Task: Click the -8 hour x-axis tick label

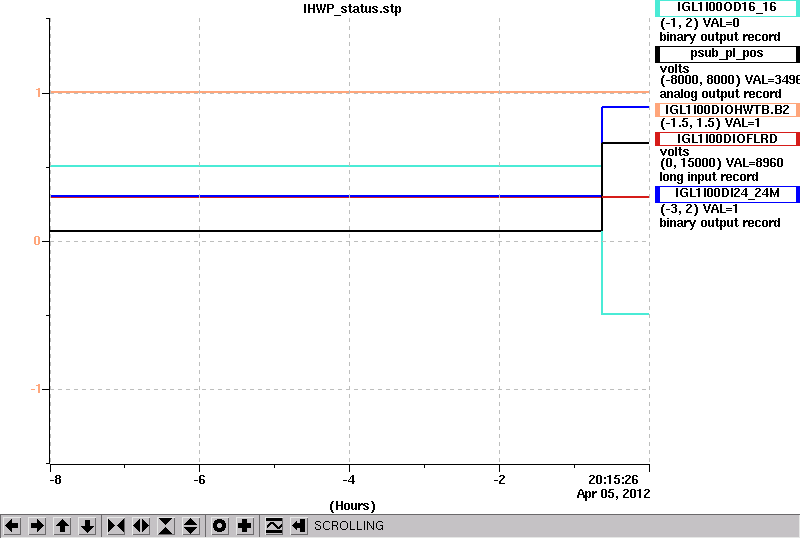Action: pos(55,480)
